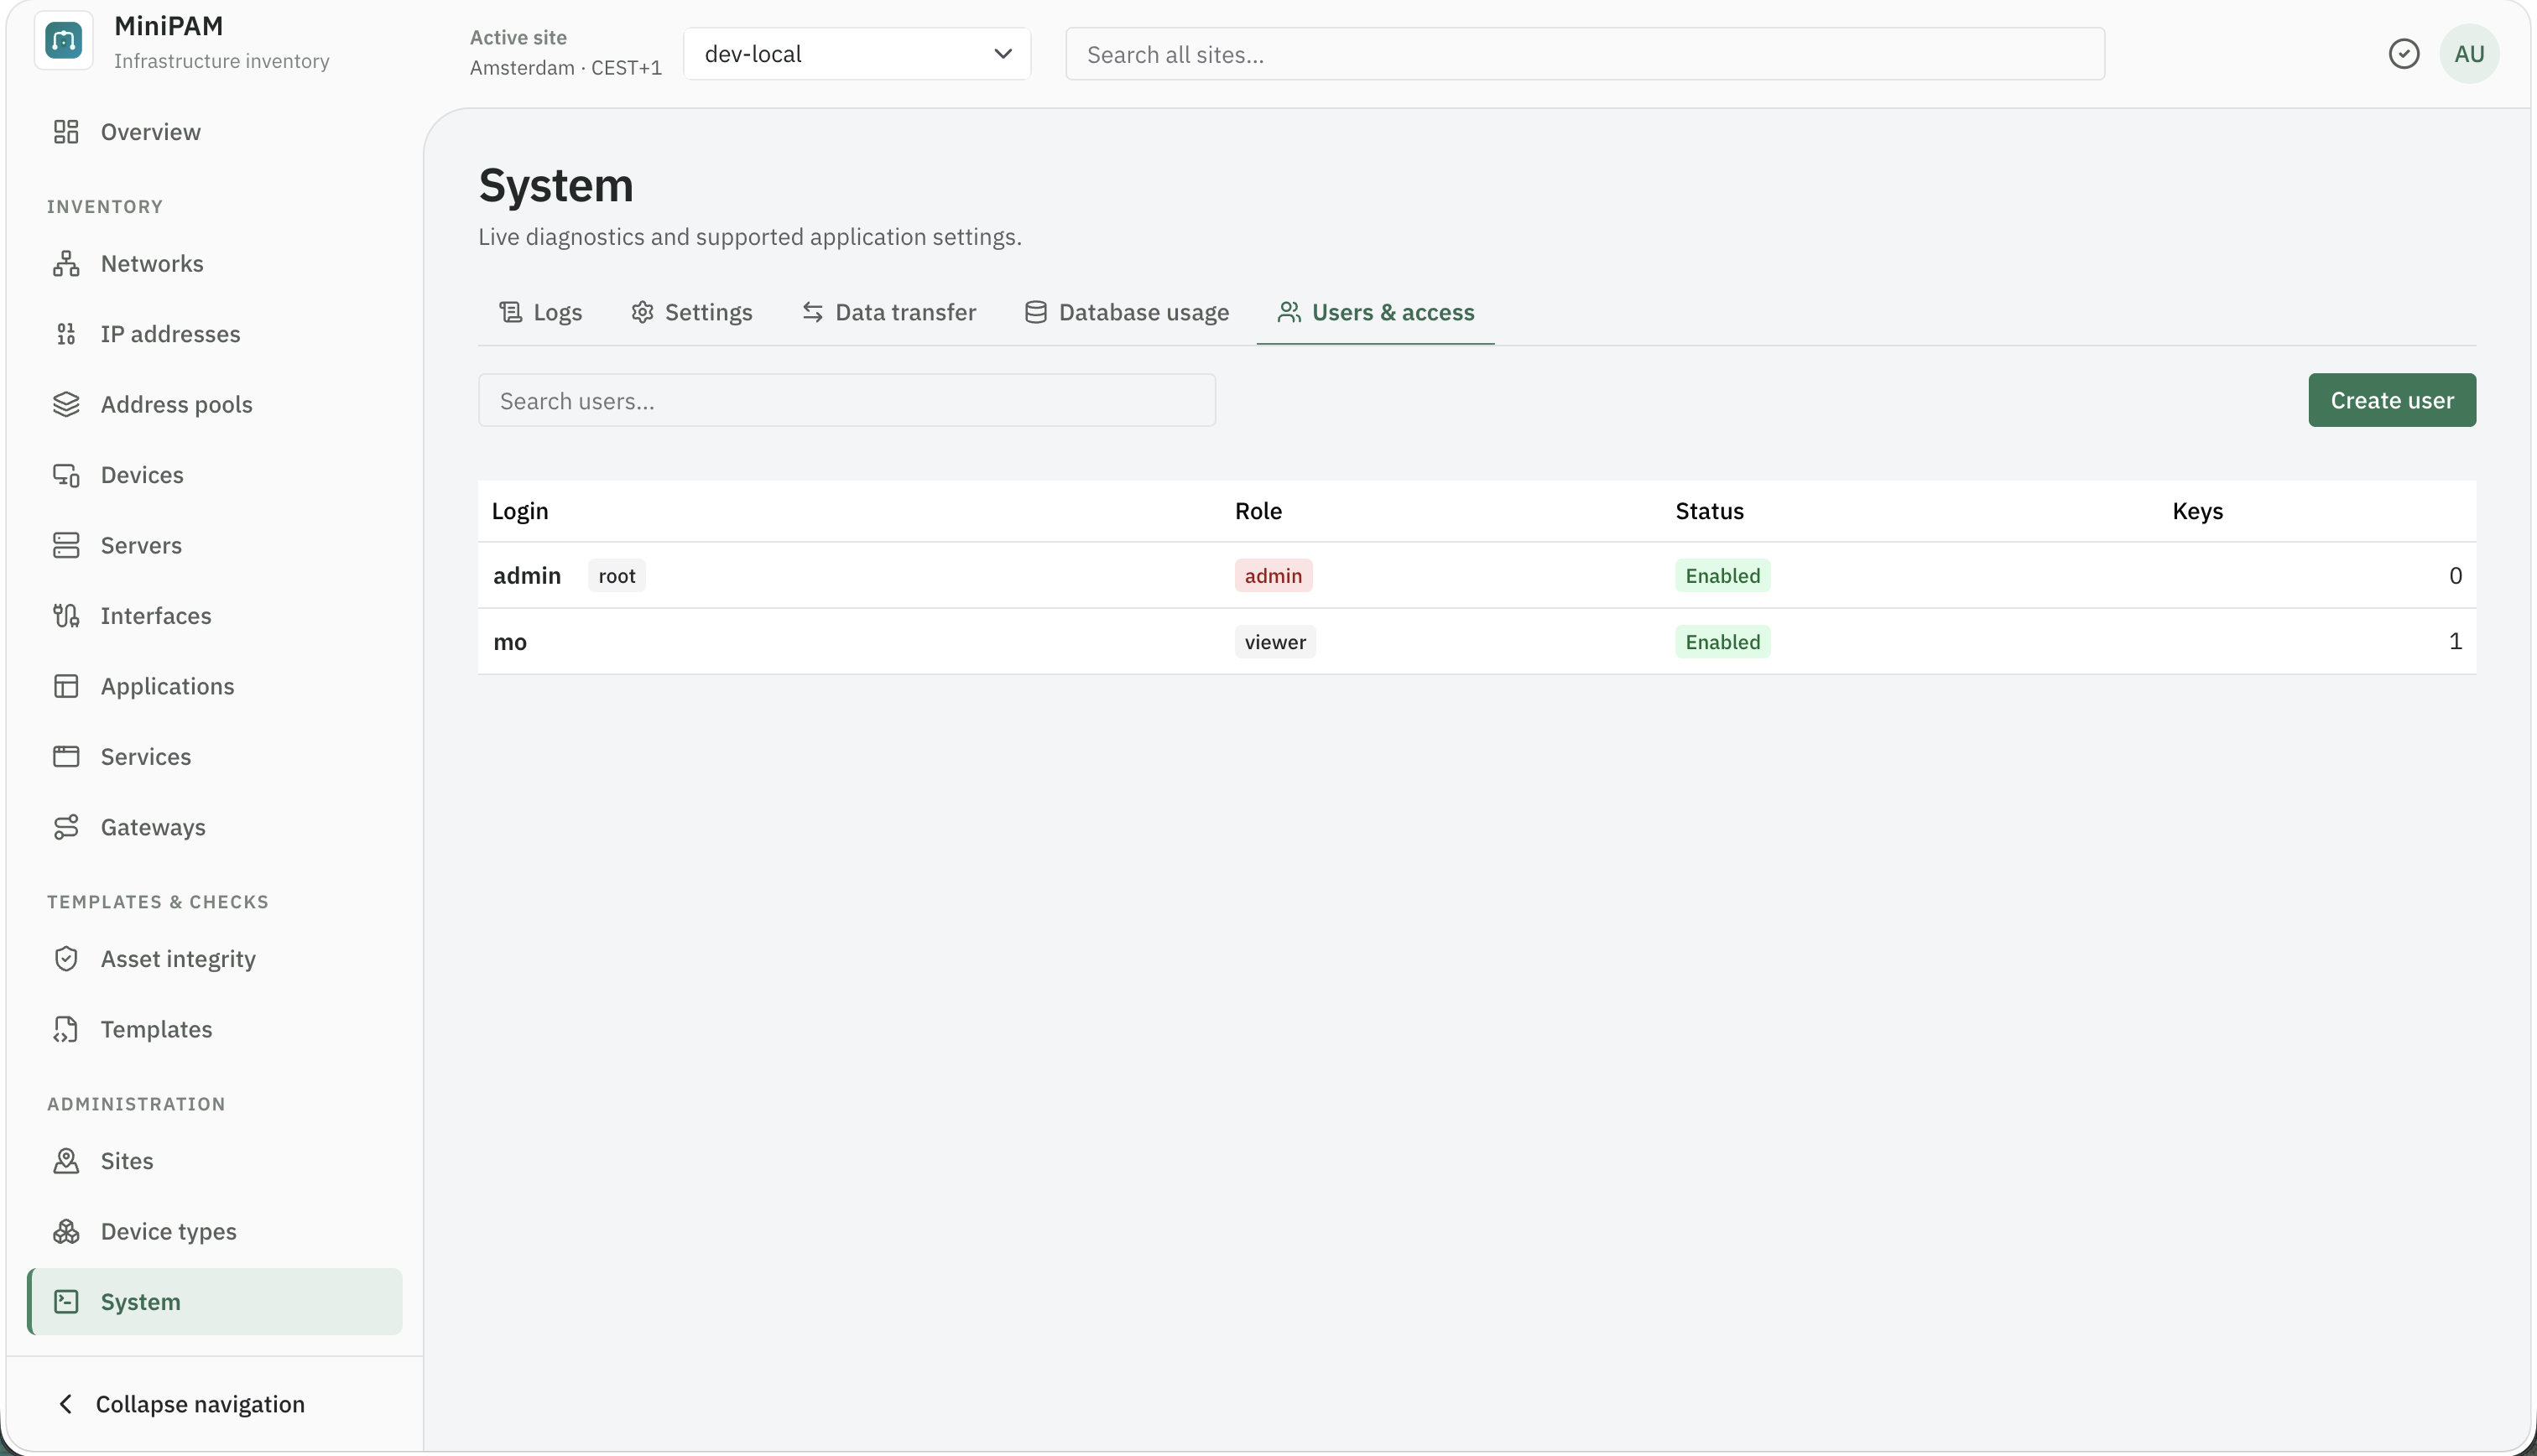Click the Overview grid icon
Screen dimensions: 2537x1456
click(x=66, y=132)
